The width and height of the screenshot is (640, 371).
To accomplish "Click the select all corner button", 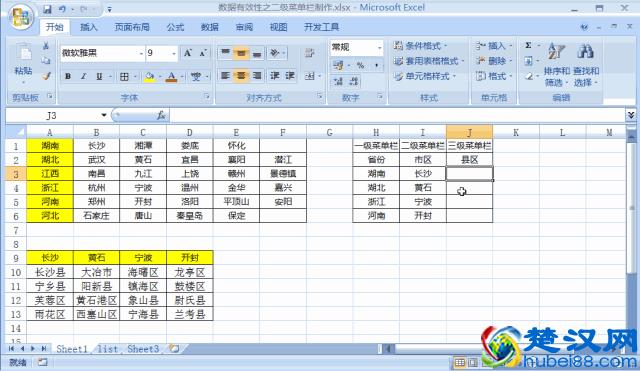I will pyautogui.click(x=16, y=132).
